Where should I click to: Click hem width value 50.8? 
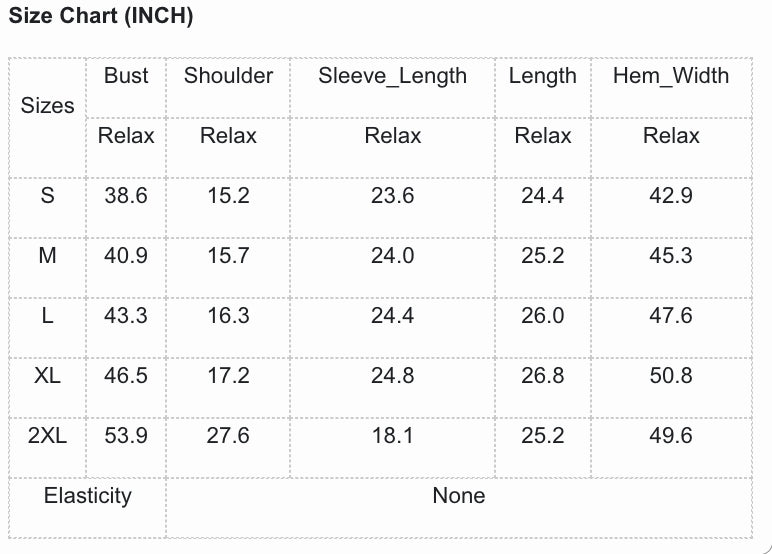[671, 376]
